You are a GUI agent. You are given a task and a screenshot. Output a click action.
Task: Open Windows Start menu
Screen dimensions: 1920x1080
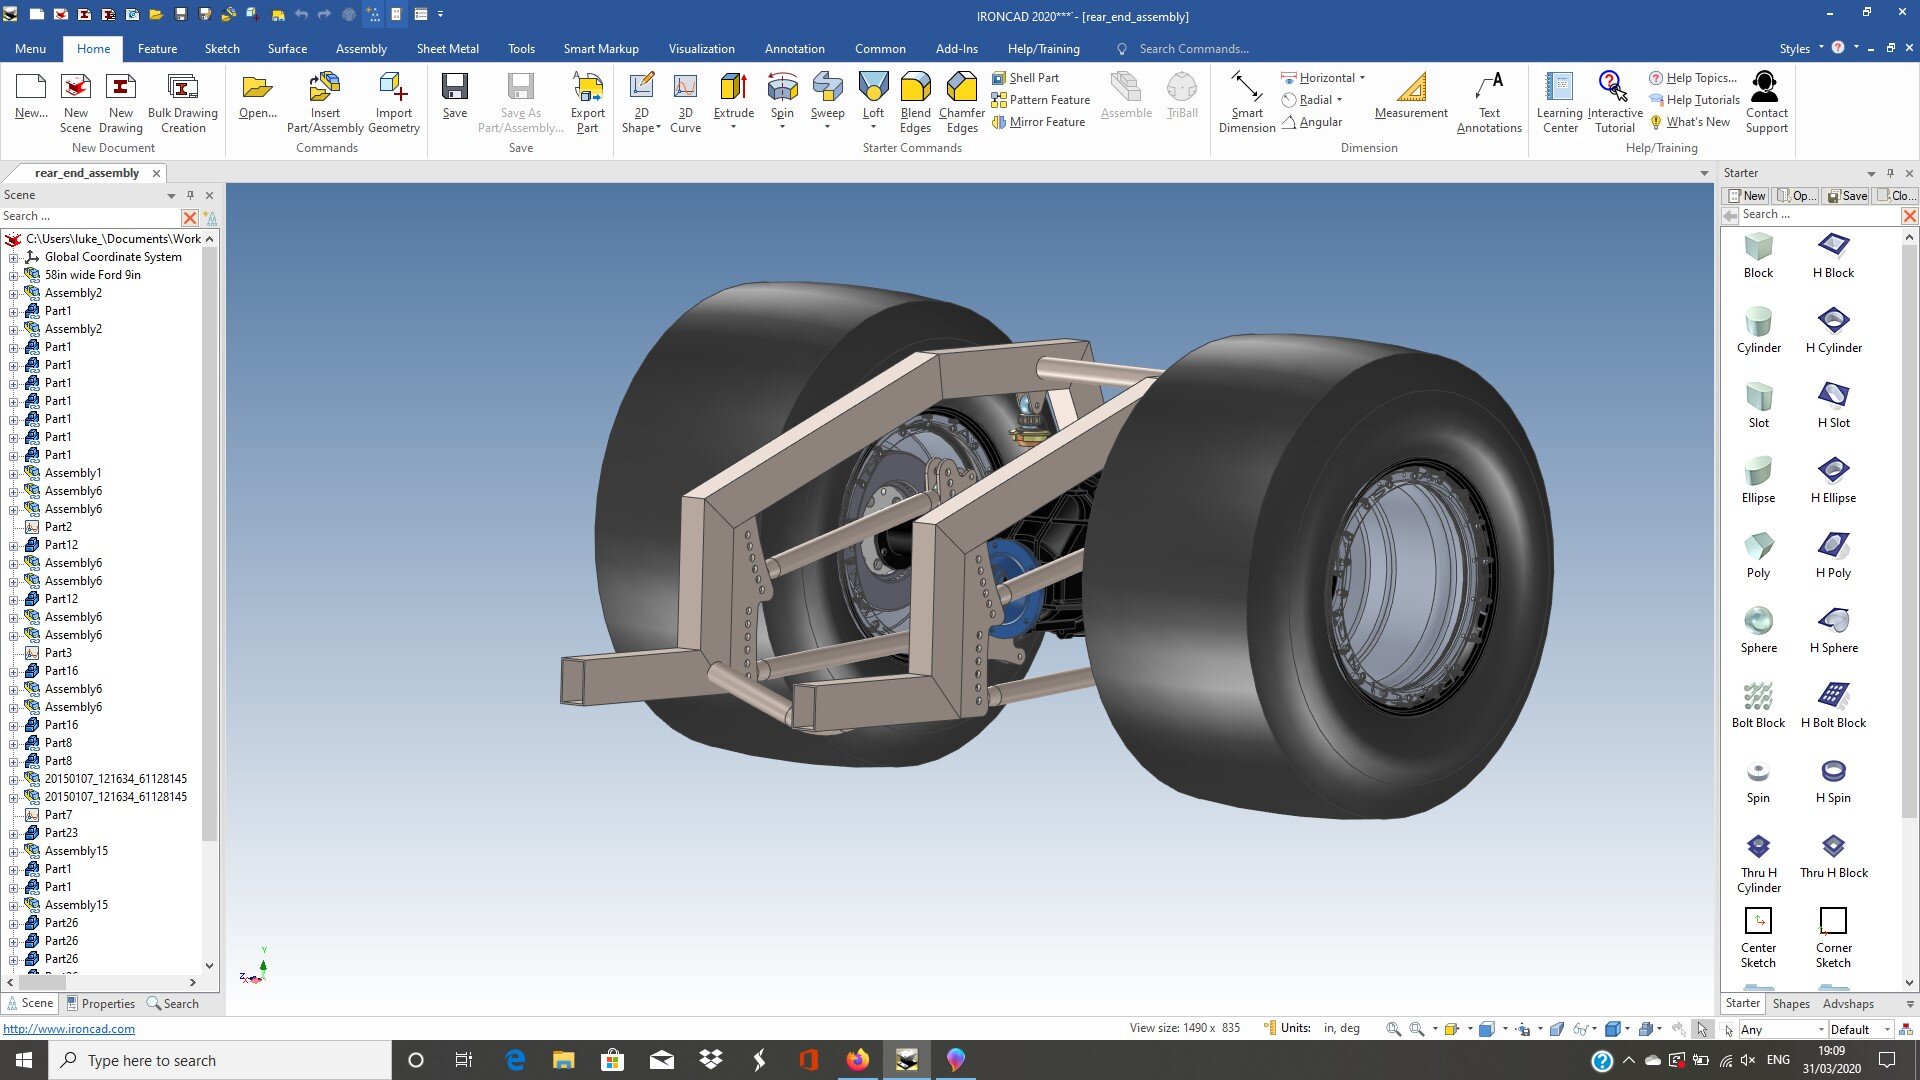(x=24, y=1060)
